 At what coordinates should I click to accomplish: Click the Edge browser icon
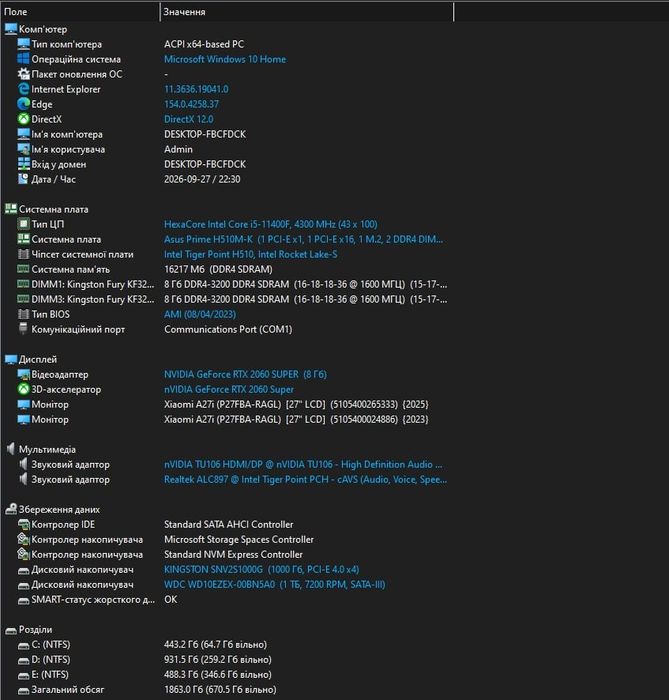pos(23,104)
